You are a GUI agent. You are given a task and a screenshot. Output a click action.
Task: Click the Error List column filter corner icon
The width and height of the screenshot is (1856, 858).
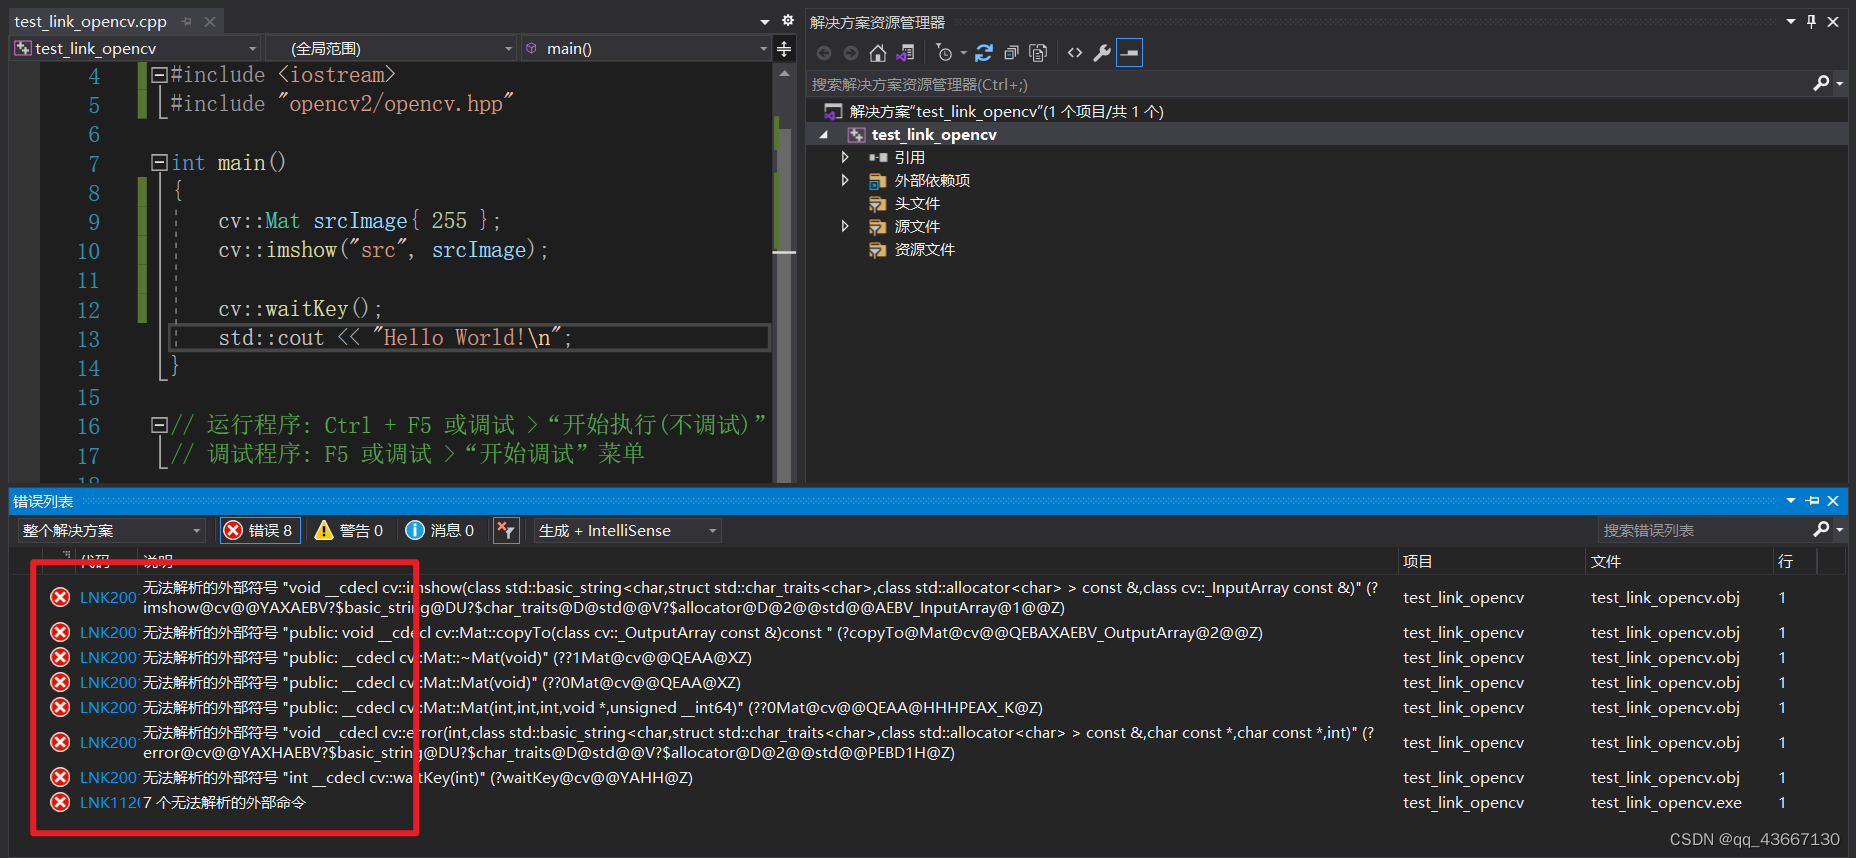66,554
